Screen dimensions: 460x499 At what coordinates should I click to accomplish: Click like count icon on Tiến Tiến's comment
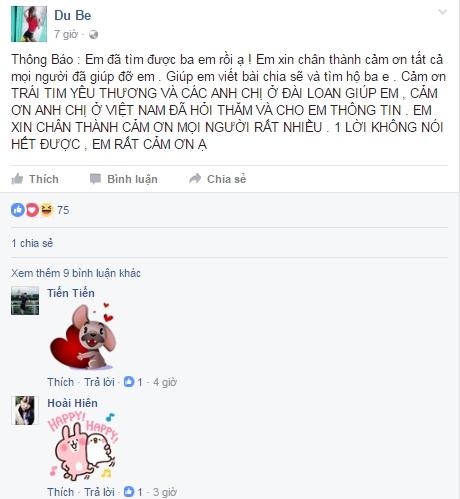[129, 382]
